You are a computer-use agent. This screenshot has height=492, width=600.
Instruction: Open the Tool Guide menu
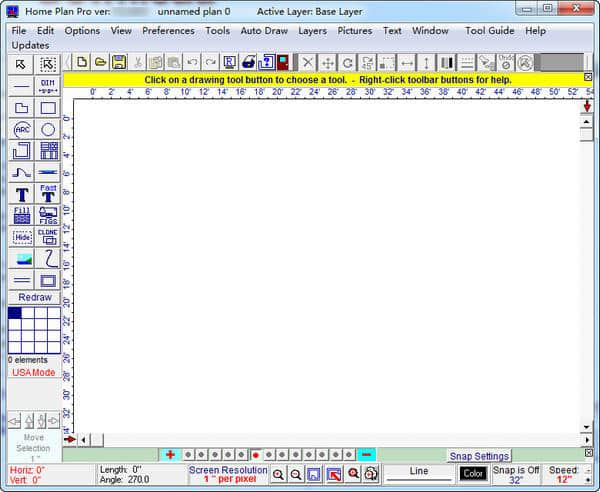point(489,31)
